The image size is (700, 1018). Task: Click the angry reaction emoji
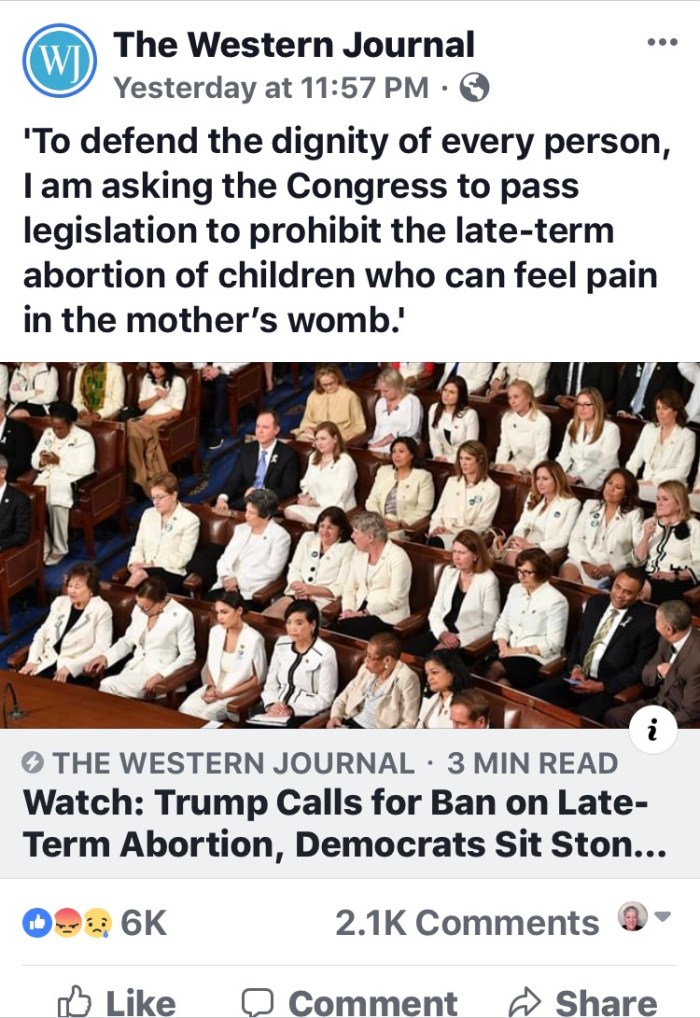click(x=66, y=923)
